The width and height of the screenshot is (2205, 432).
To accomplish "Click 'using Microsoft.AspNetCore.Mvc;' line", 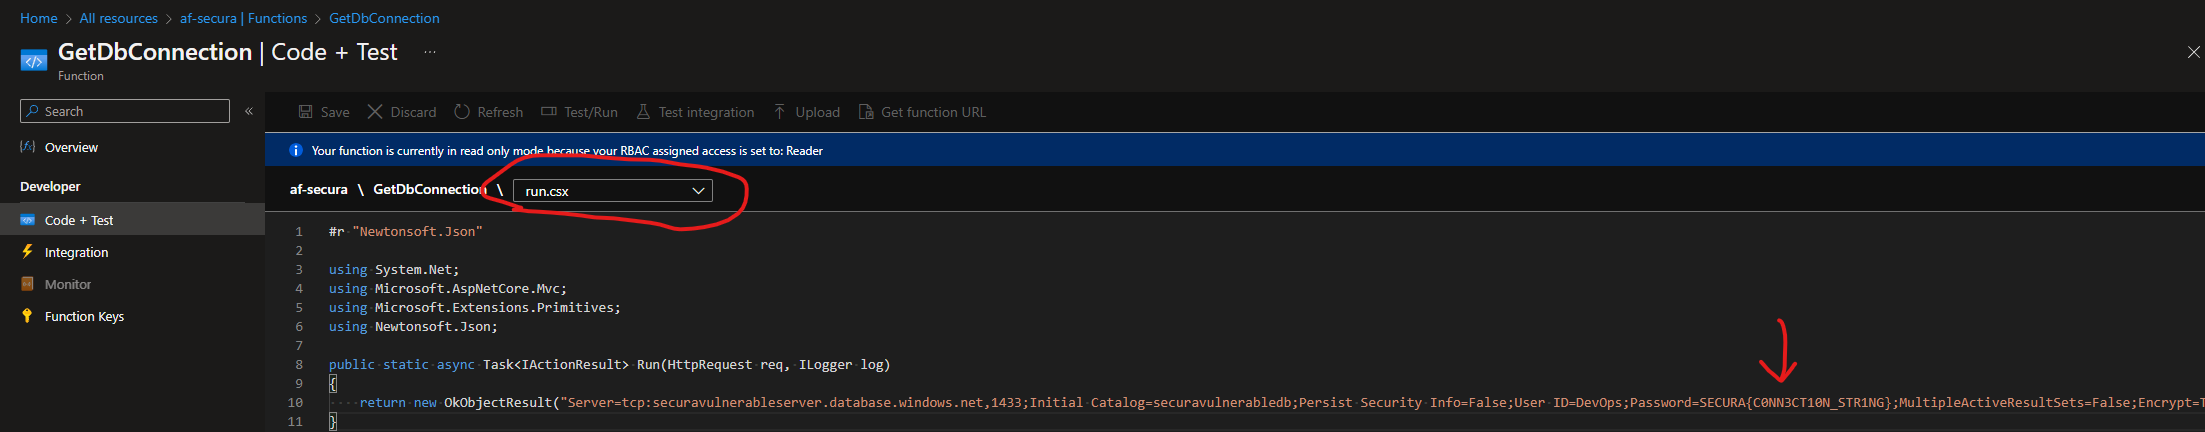I will (448, 288).
